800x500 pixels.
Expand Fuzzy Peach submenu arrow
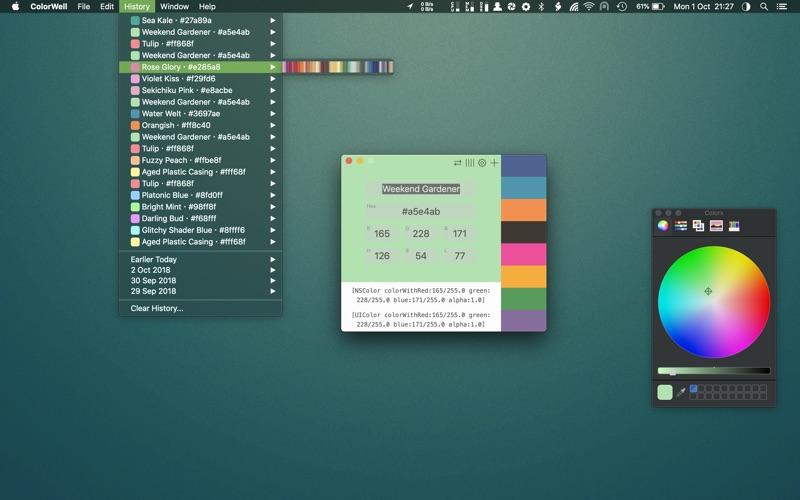pos(272,160)
